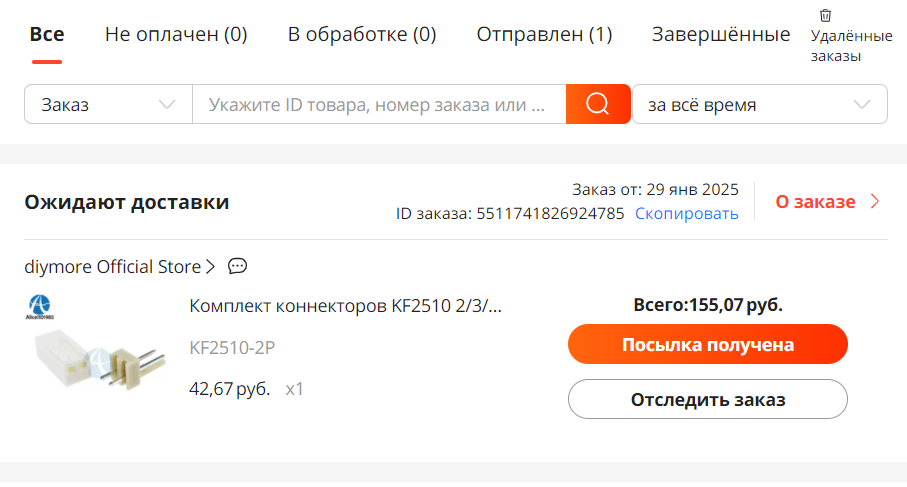Viewport: 907px width, 487px height.
Task: Click the arrow next to О заказе
Action: click(x=875, y=201)
